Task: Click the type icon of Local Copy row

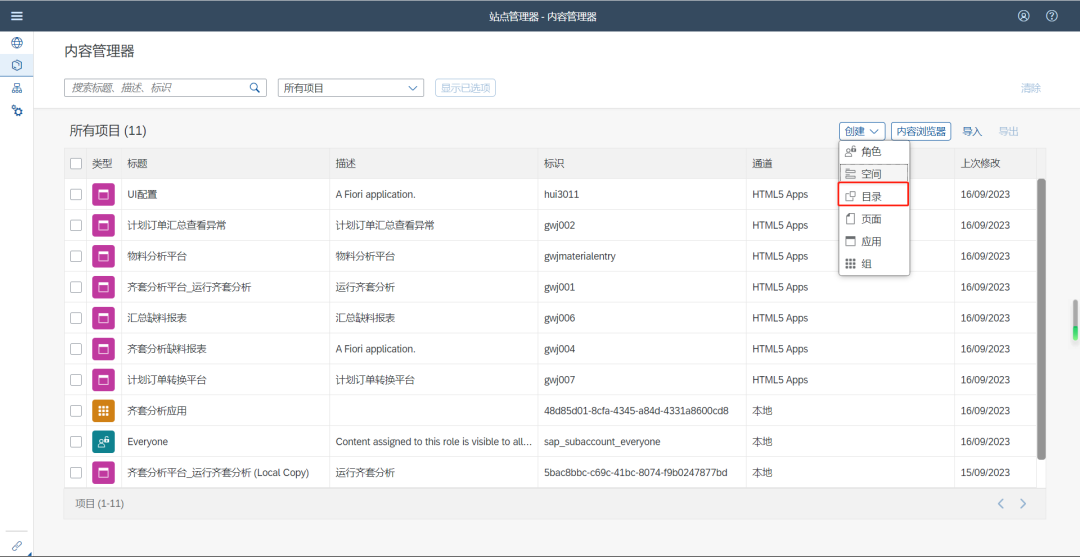Action: (103, 473)
